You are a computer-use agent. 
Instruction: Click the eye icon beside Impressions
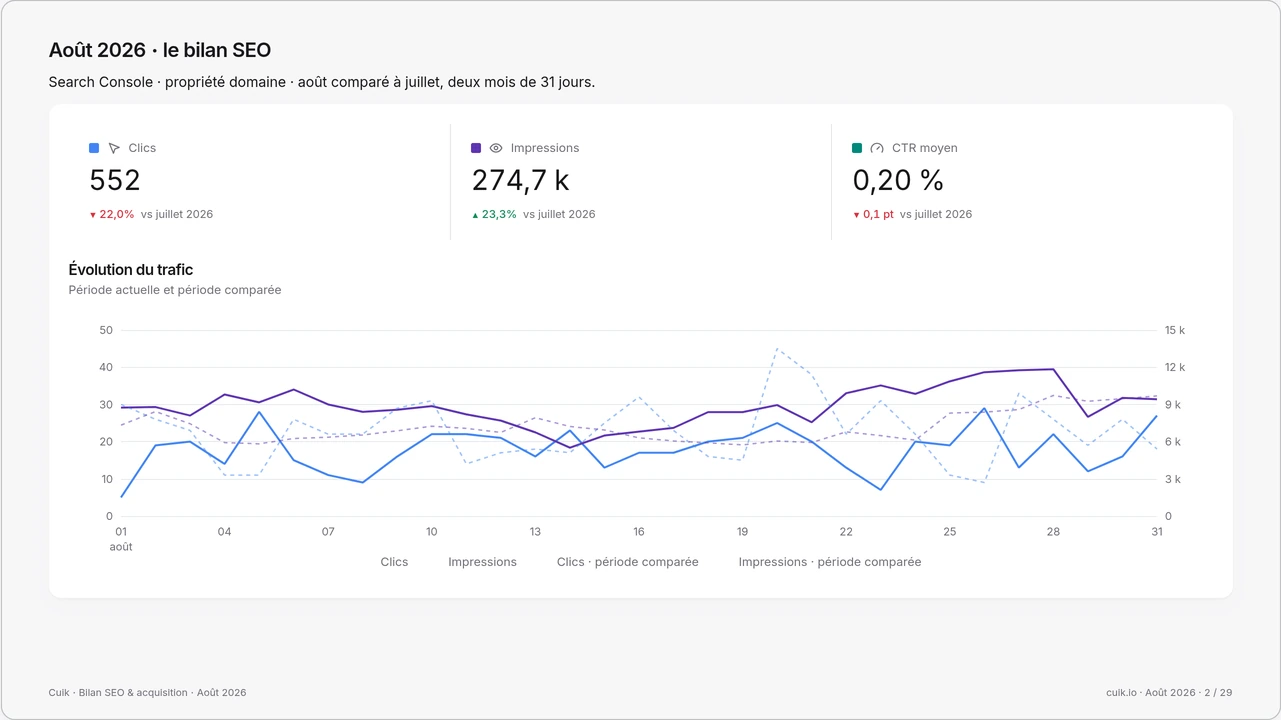(x=496, y=148)
